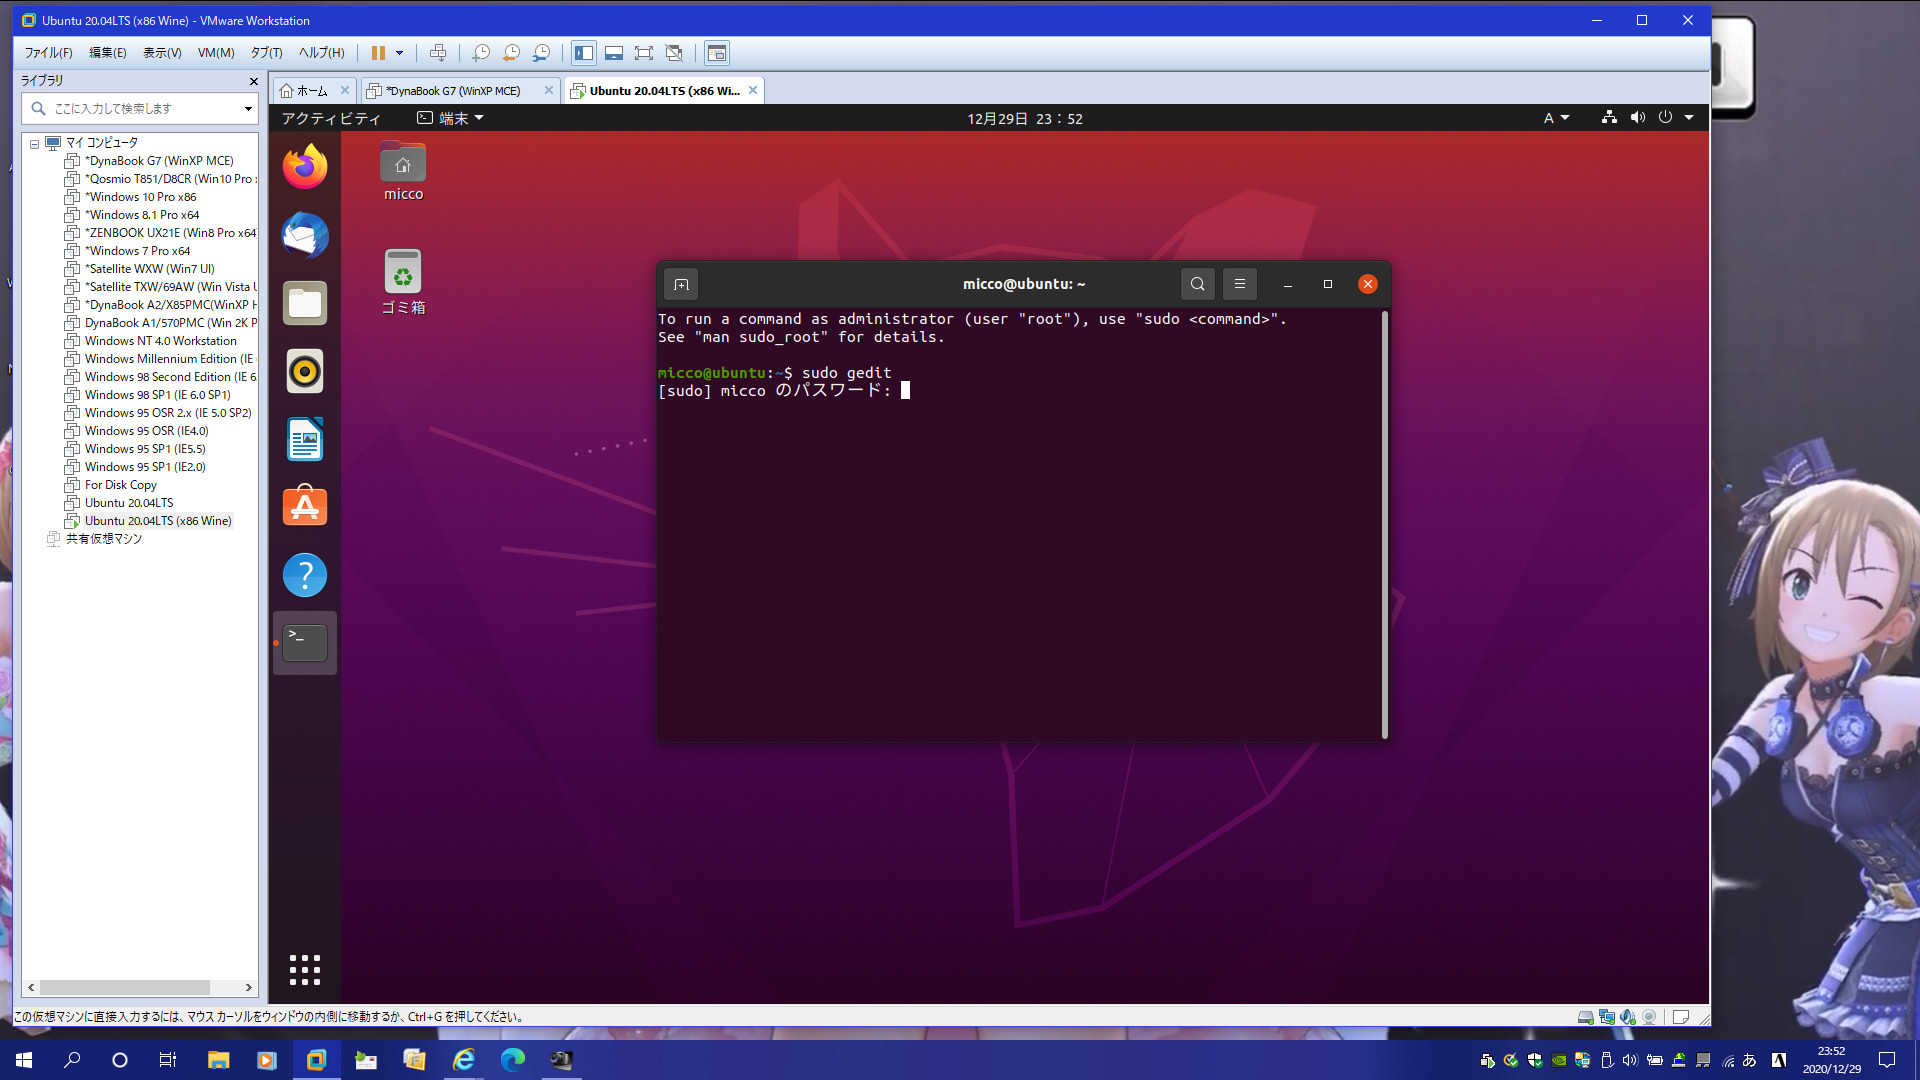Select Ubuntu 20.04LTS (x86 Wine) in library
Screen dimensions: 1920x1080
point(158,521)
